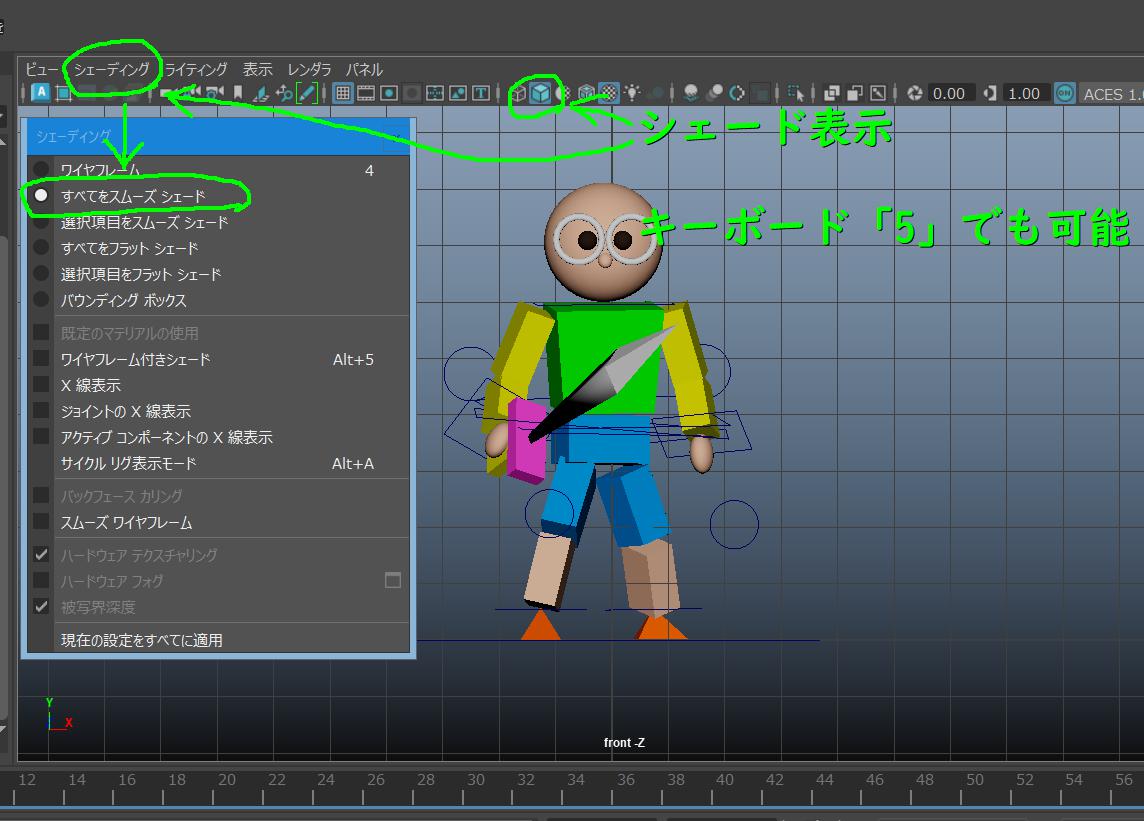This screenshot has height=821, width=1144.
Task: Open the ACES view transform dropdown
Action: [1110, 93]
